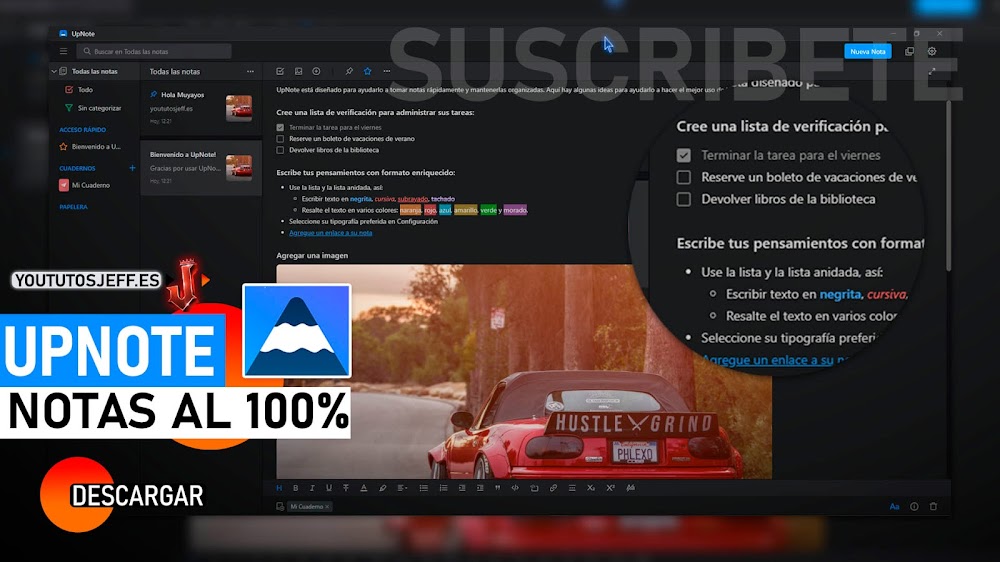The width and height of the screenshot is (1000, 562).
Task: Open note in new window icon
Action: coord(909,51)
